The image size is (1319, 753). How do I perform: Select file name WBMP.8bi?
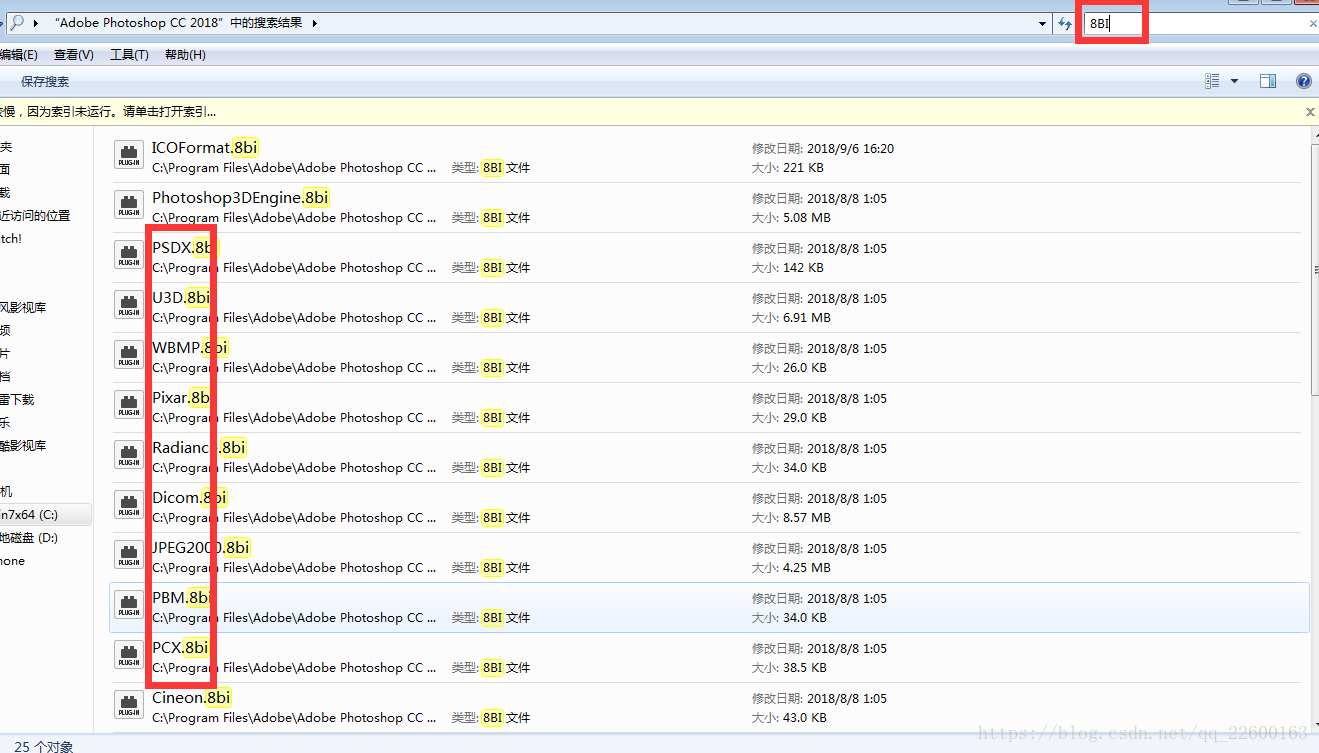(190, 348)
